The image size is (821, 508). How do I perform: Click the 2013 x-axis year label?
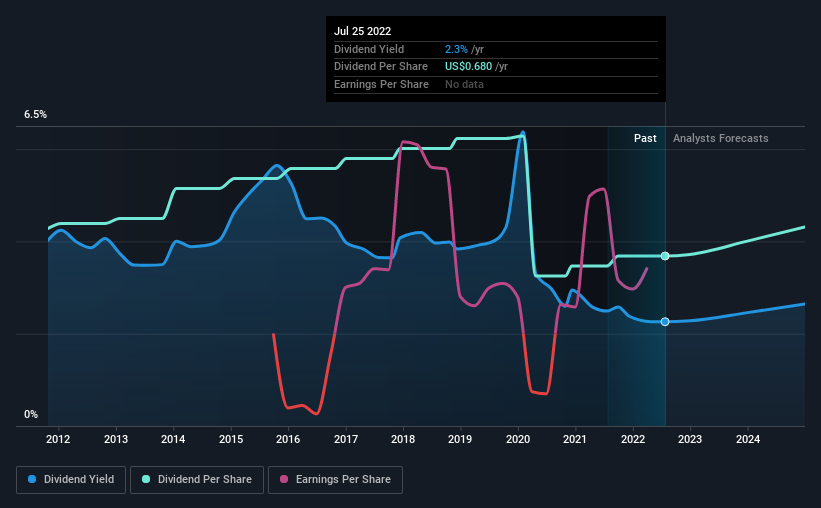(116, 439)
